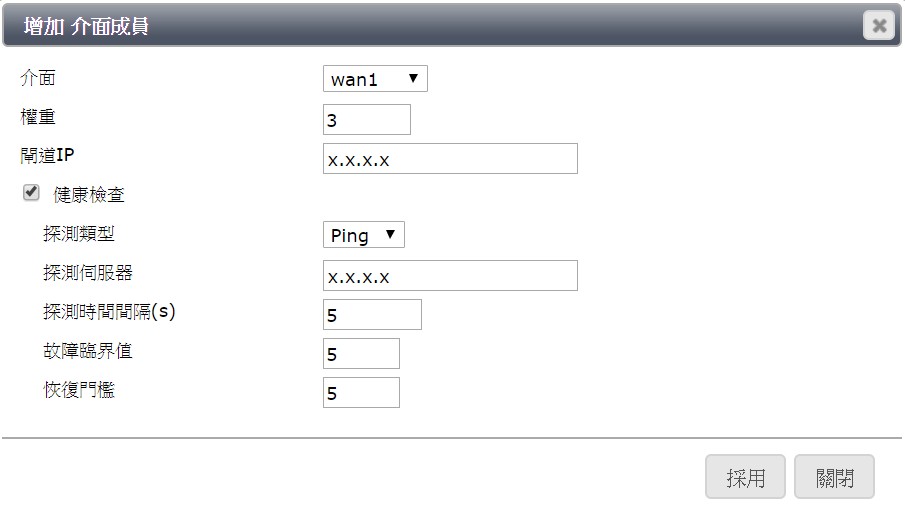Focus the 閘道IP text field

(x=450, y=159)
